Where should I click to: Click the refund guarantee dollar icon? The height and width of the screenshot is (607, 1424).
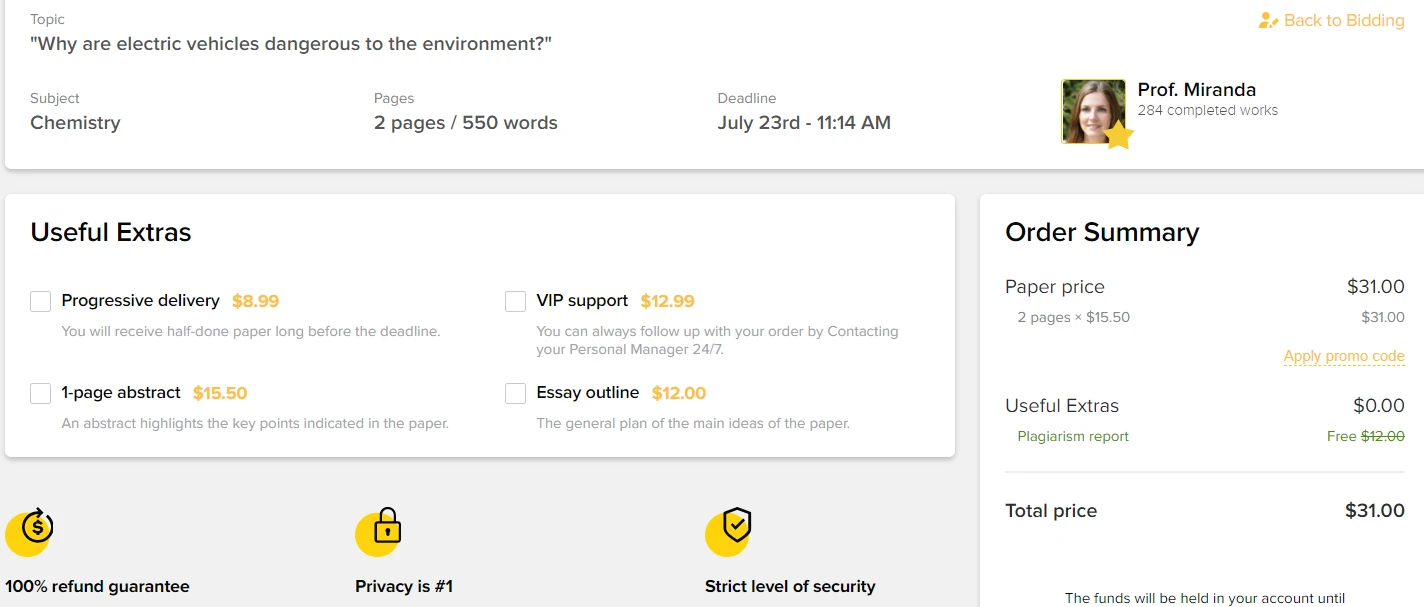click(x=36, y=526)
